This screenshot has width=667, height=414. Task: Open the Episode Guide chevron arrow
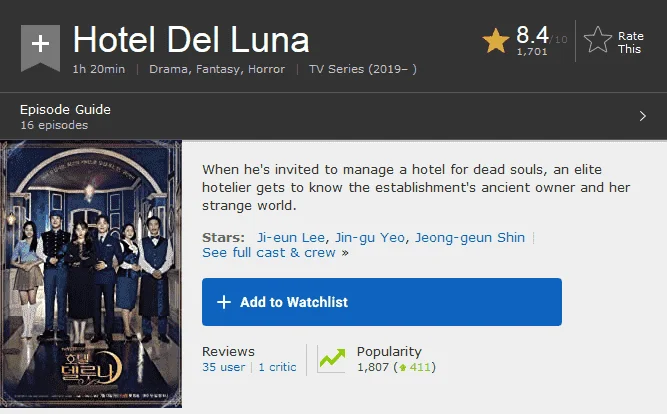(x=643, y=116)
